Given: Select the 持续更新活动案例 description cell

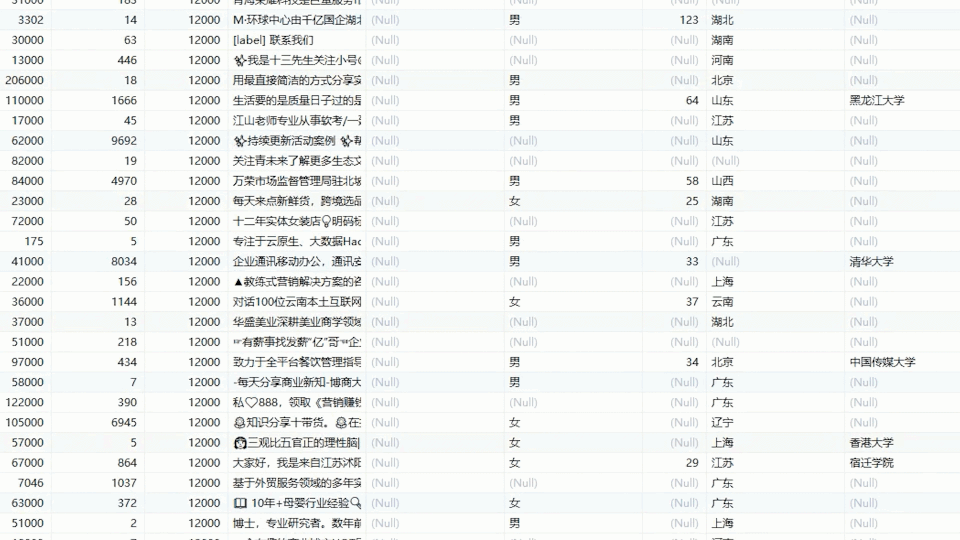Looking at the screenshot, I should [x=297, y=141].
